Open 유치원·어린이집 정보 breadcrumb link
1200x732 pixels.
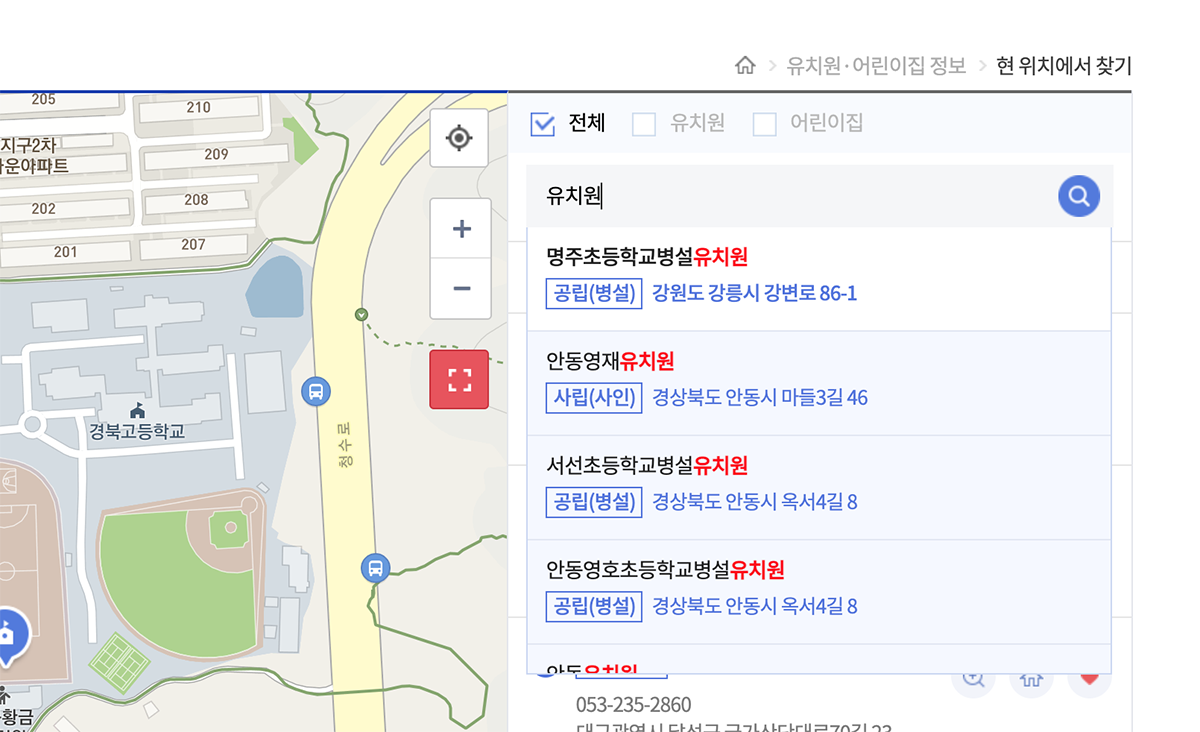click(876, 66)
